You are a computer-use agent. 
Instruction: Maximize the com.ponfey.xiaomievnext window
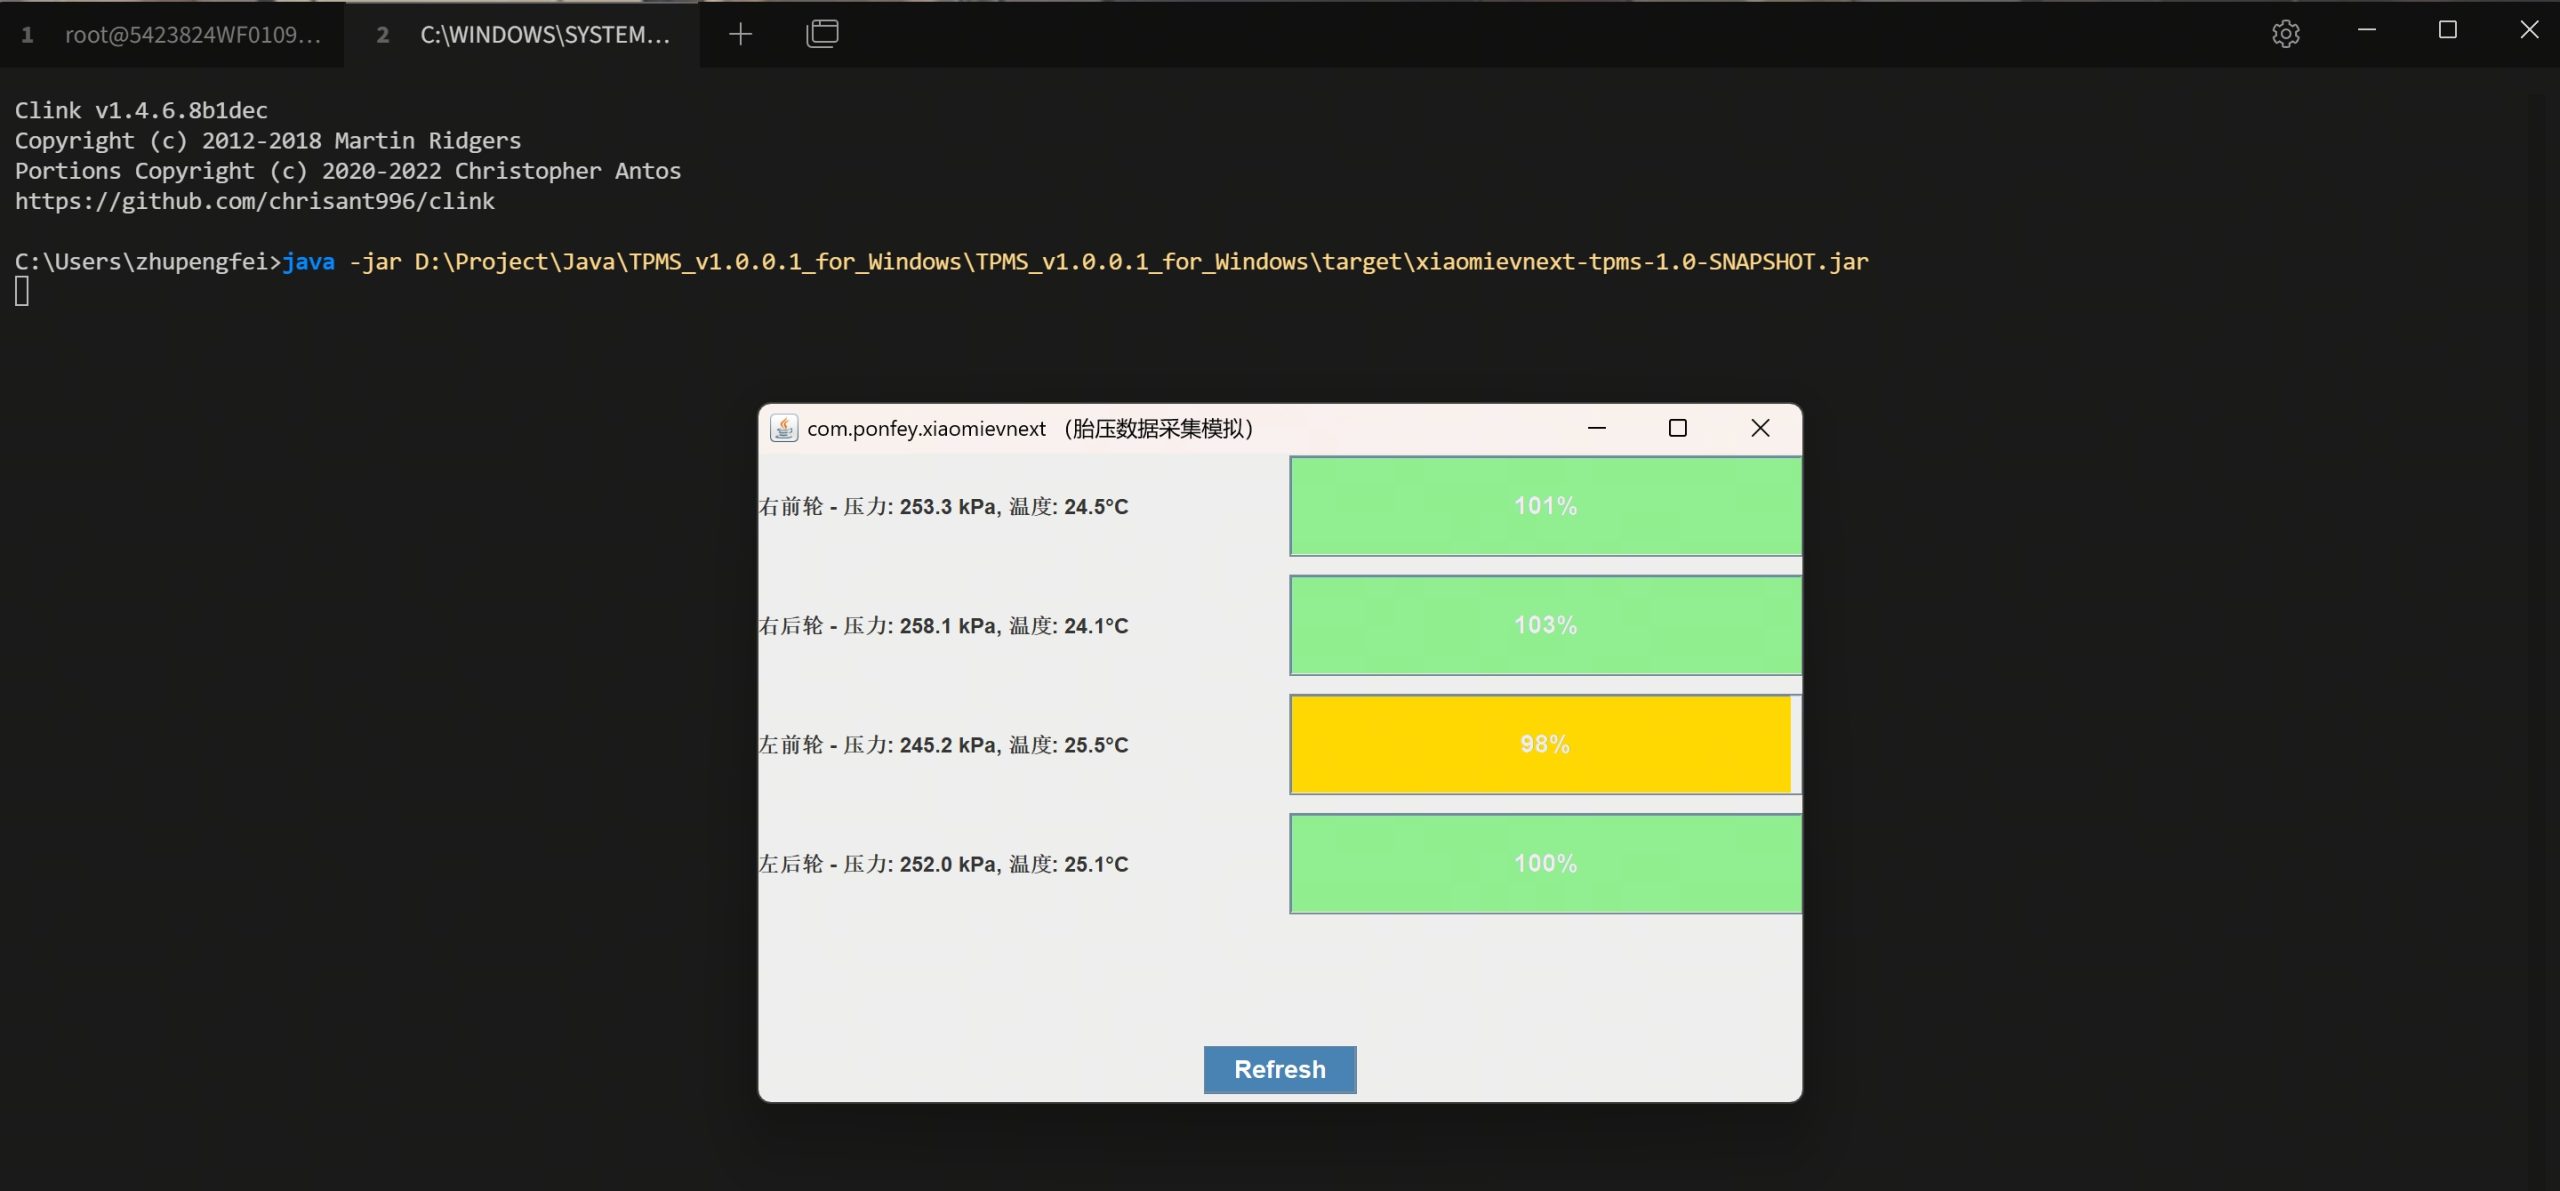[x=1677, y=428]
